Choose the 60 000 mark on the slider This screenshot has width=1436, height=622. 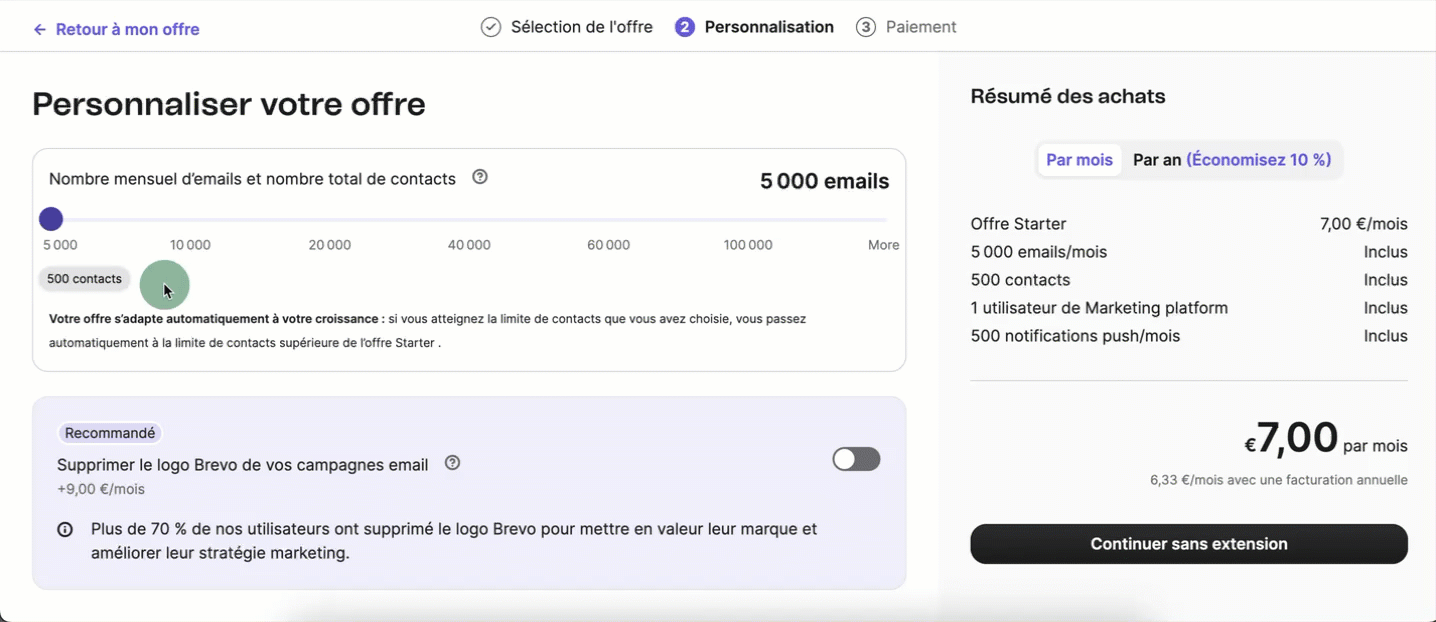[608, 245]
